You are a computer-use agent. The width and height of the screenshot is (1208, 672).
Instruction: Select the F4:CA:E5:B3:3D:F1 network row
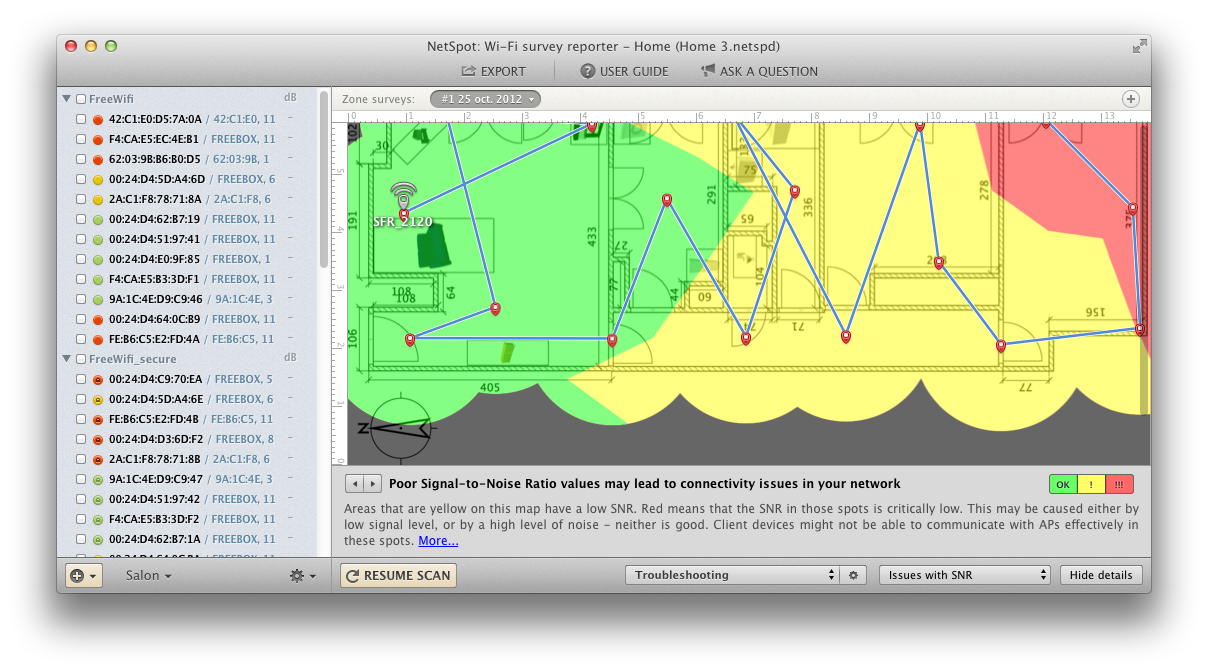[187, 279]
